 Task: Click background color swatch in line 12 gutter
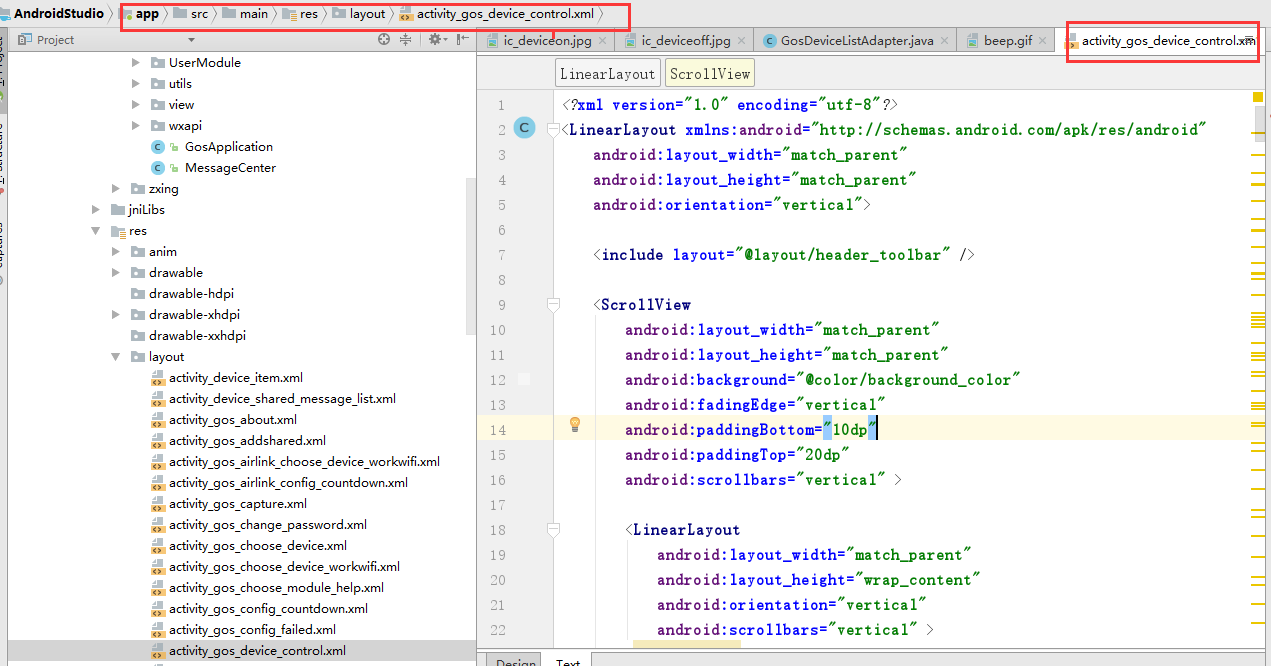[x=524, y=379]
